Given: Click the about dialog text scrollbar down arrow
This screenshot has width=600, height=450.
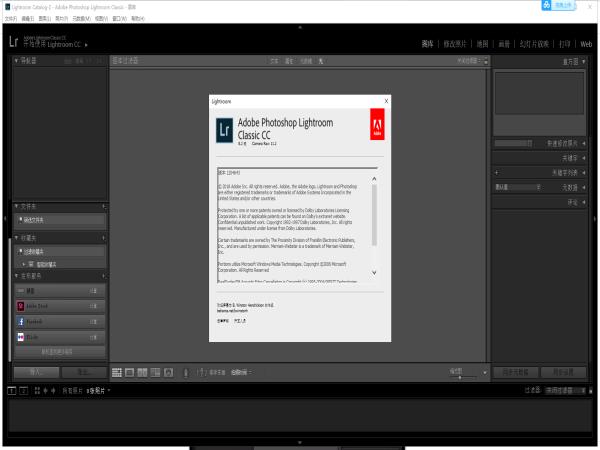Looking at the screenshot, I should (374, 272).
